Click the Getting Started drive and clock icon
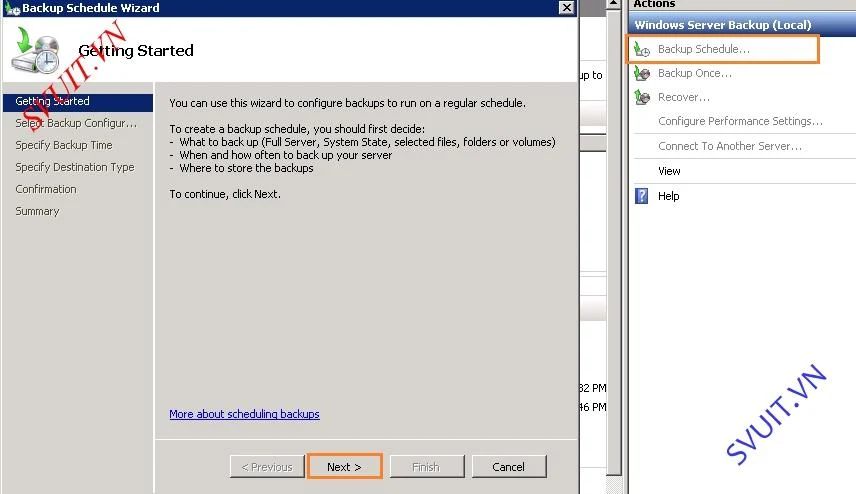The width and height of the screenshot is (856, 494). point(35,50)
